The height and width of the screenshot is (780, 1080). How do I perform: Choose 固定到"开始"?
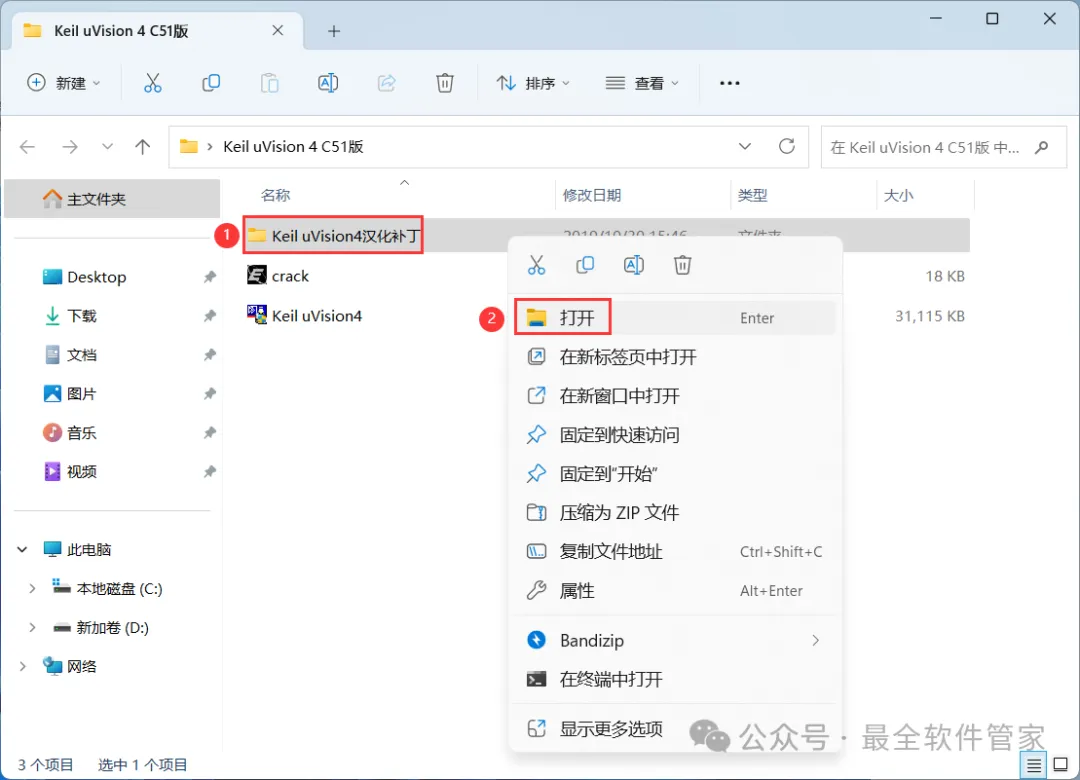pos(674,474)
